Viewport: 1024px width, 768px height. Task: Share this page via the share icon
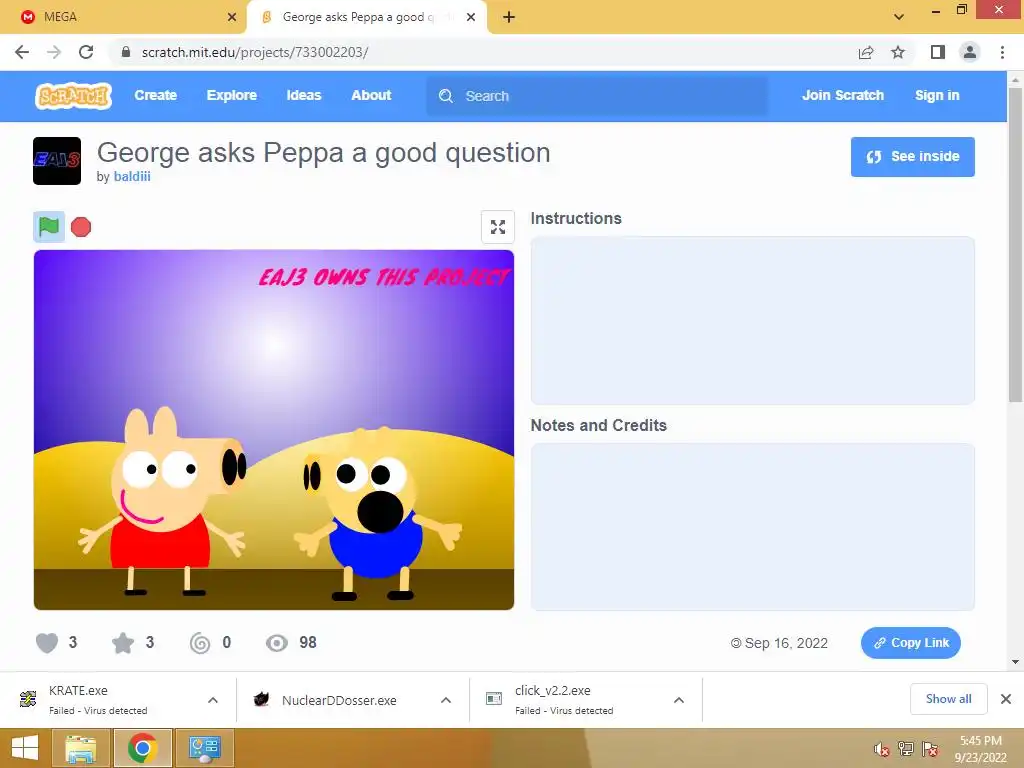pyautogui.click(x=866, y=52)
